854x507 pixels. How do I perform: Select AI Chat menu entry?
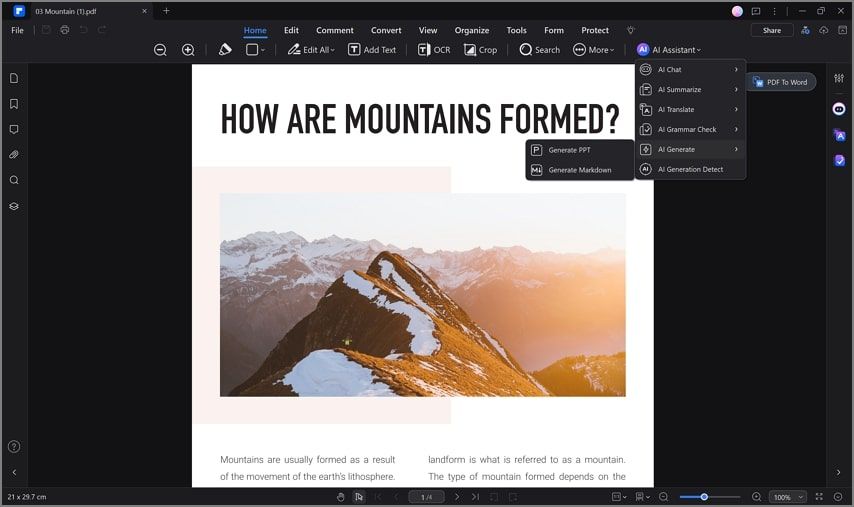pyautogui.click(x=690, y=70)
